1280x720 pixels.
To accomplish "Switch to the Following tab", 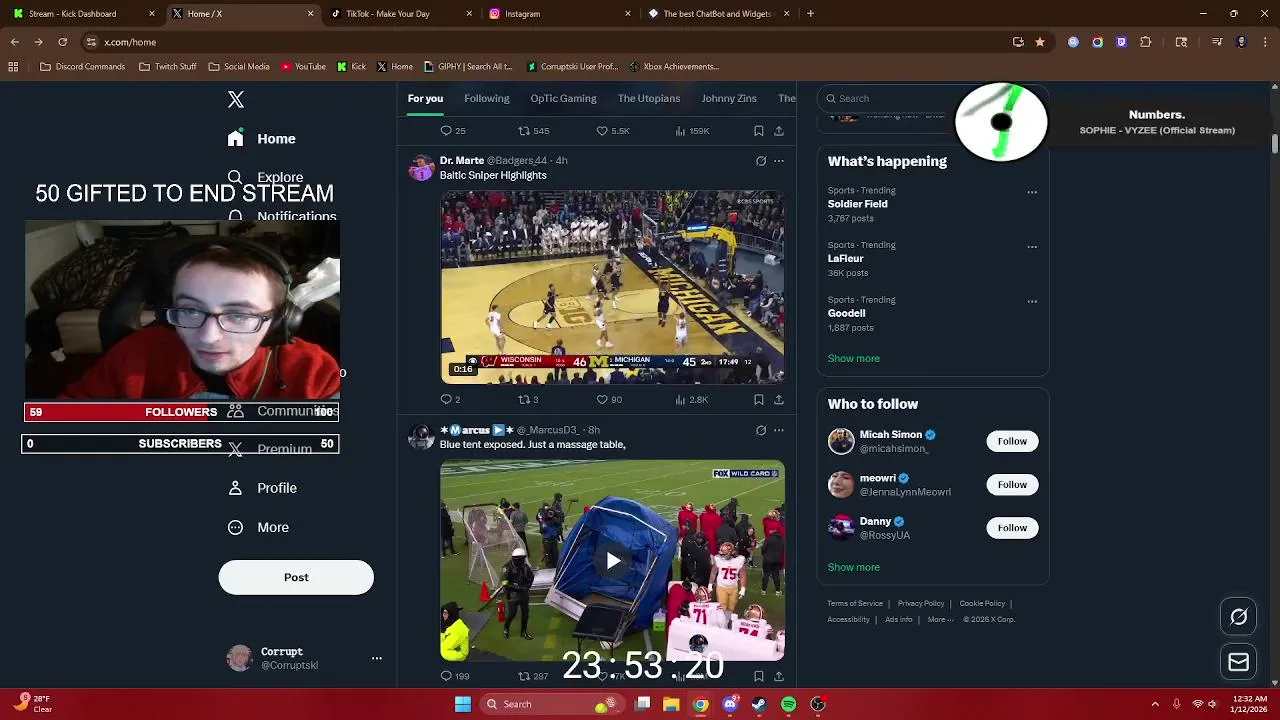I will [487, 98].
